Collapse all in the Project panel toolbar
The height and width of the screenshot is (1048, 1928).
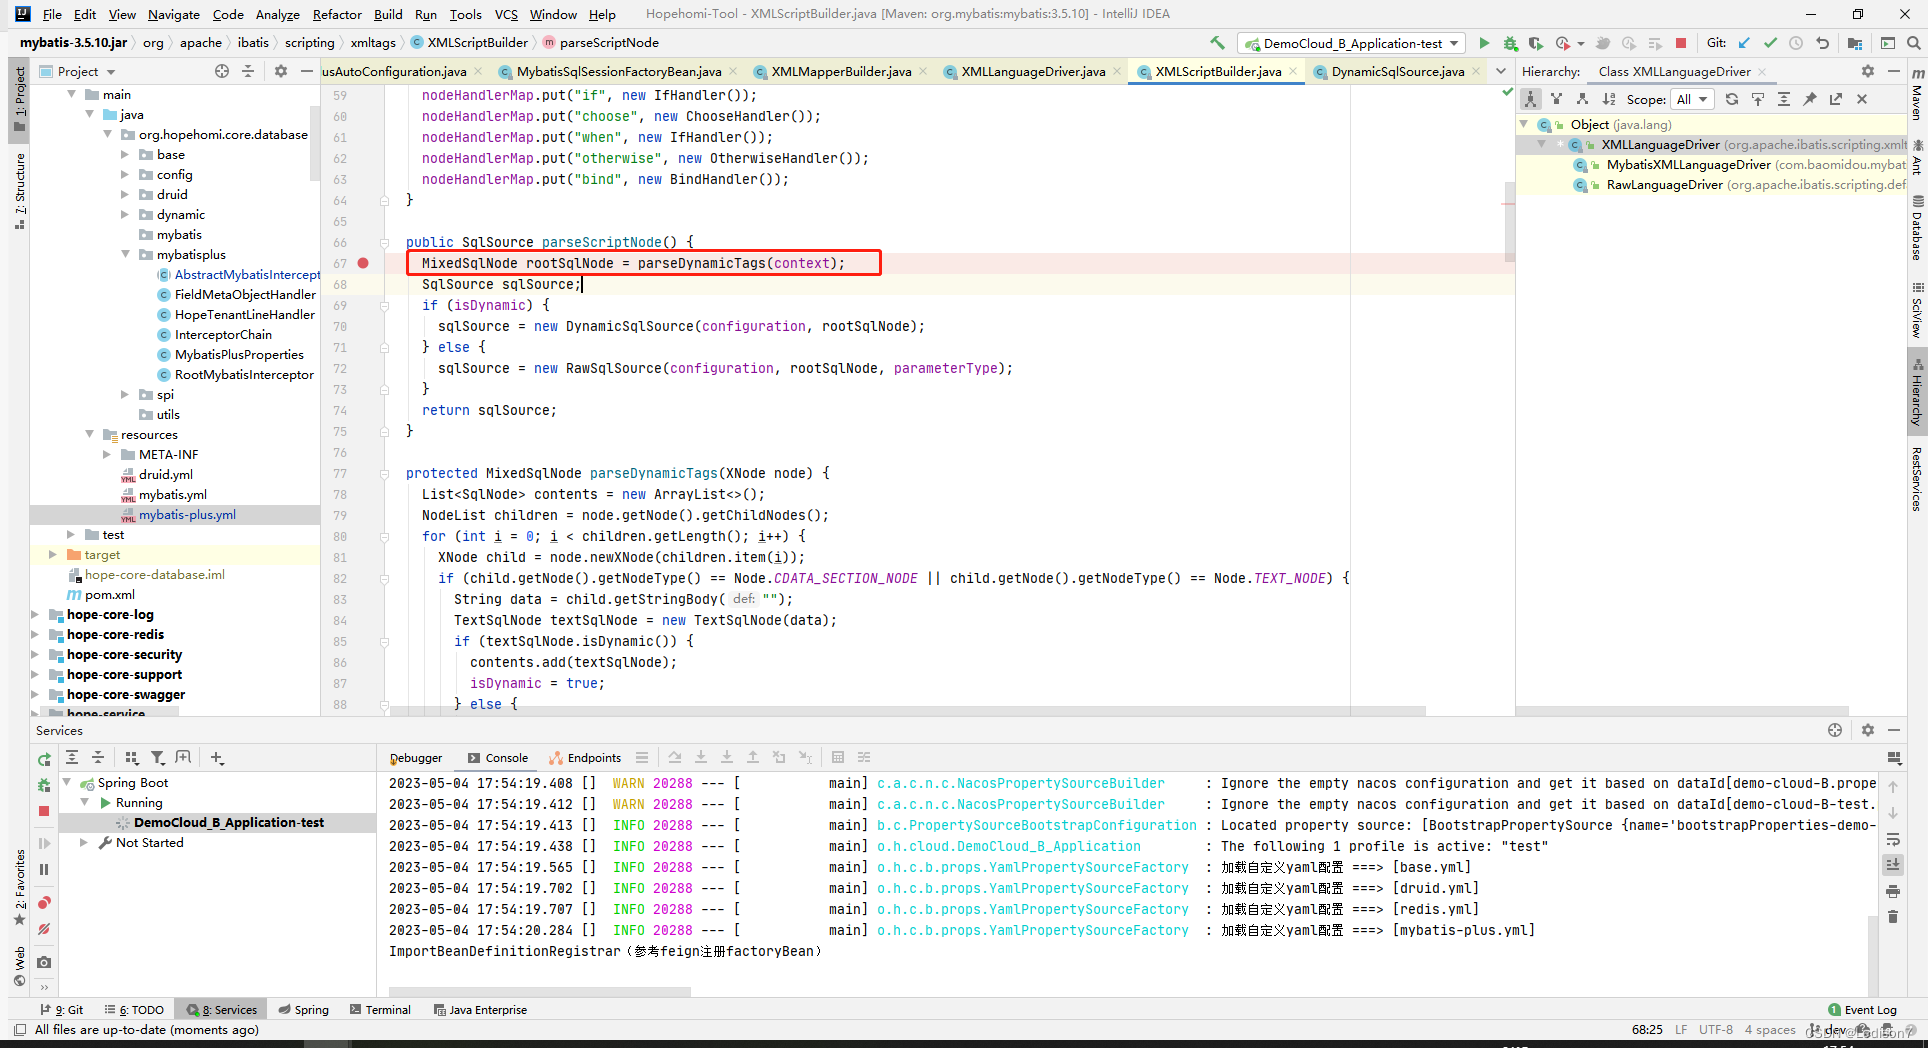point(248,71)
